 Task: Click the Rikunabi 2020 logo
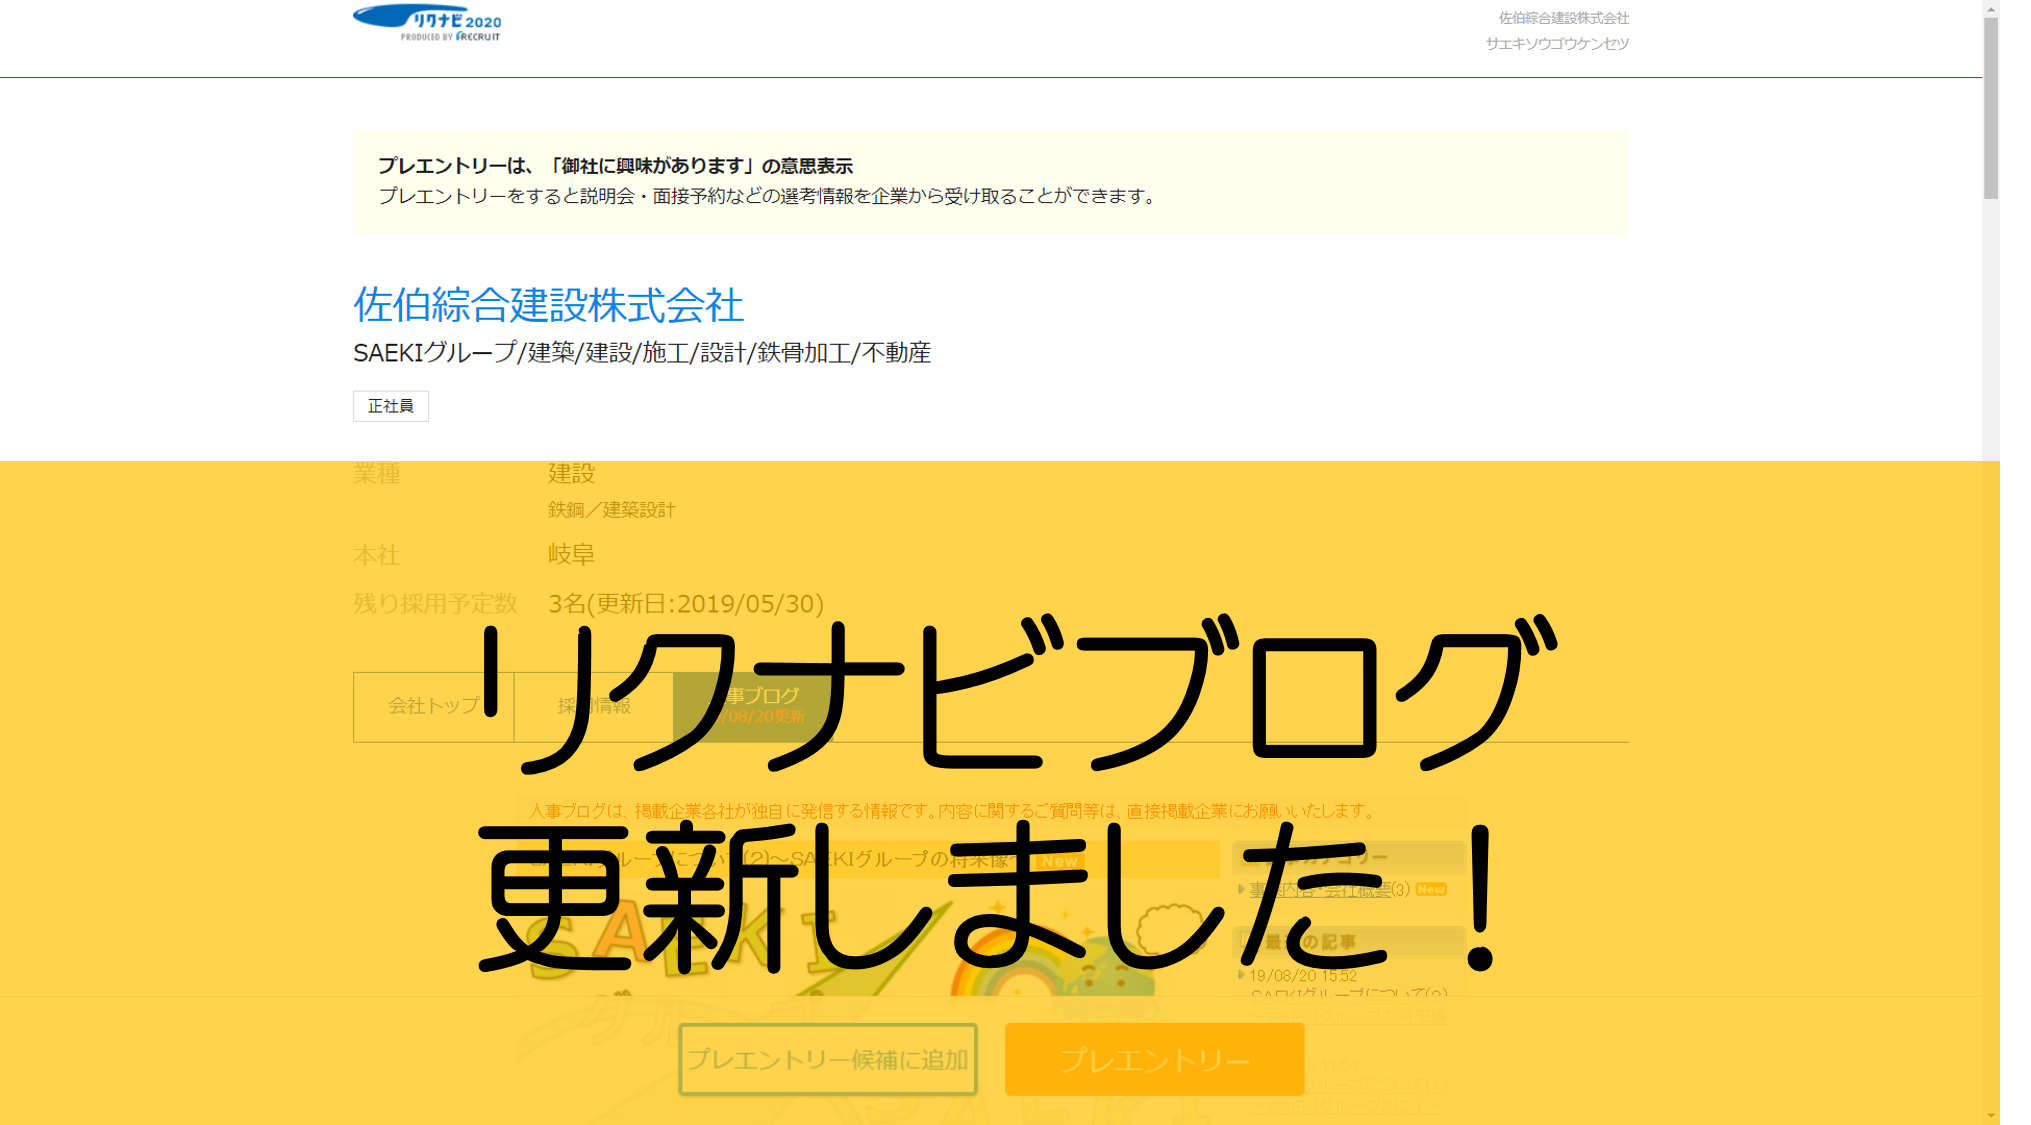coord(427,23)
